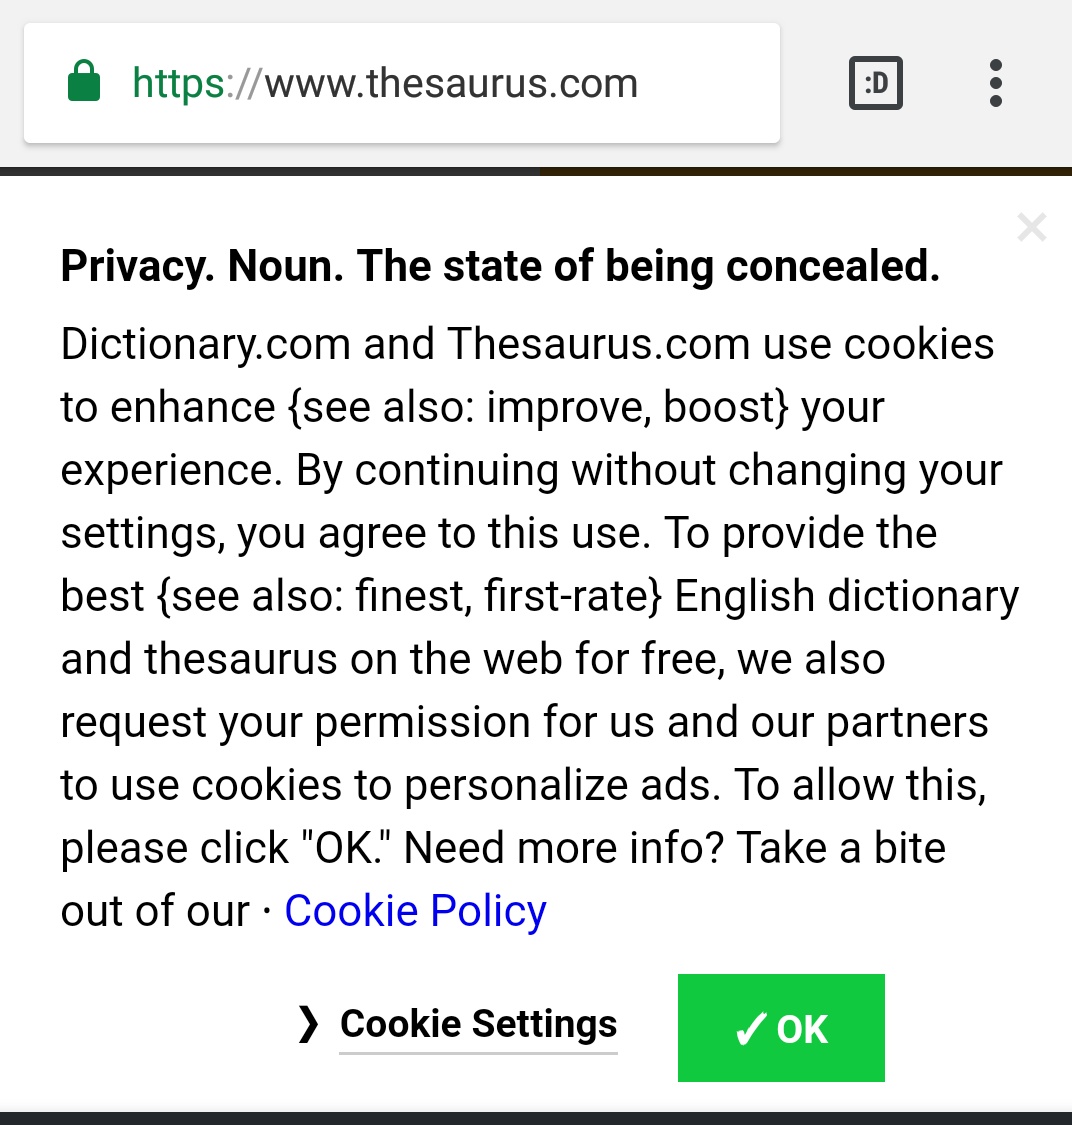Expand Cookie Settings via the chevron arrow
1072x1125 pixels.
click(308, 1023)
